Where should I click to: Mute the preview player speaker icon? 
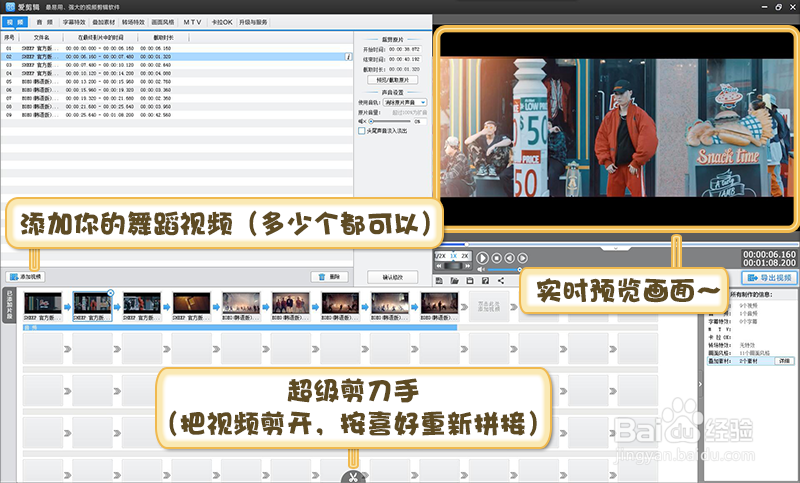click(x=481, y=269)
